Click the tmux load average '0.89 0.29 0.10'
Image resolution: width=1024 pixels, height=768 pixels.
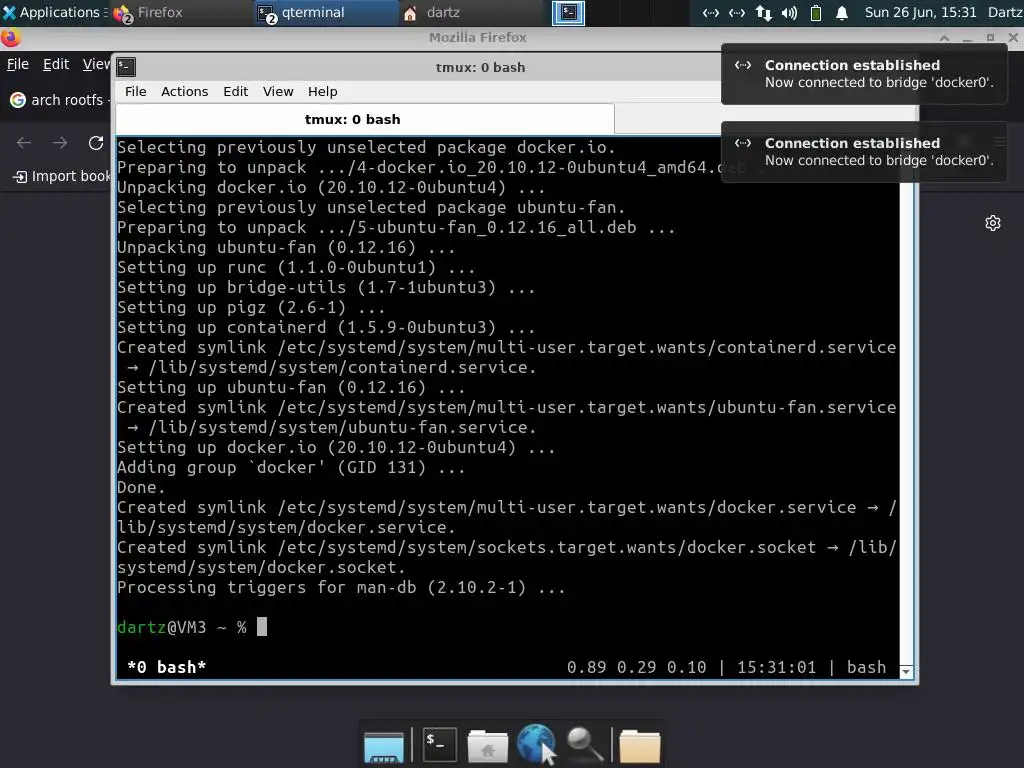(x=636, y=667)
